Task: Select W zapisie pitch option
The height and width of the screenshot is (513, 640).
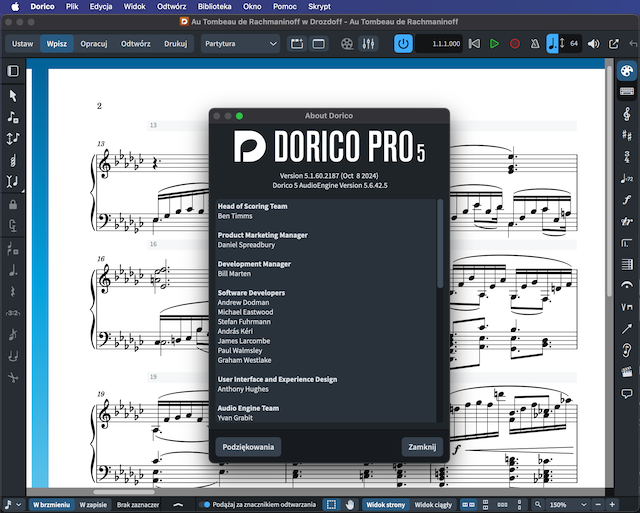Action: pos(93,505)
